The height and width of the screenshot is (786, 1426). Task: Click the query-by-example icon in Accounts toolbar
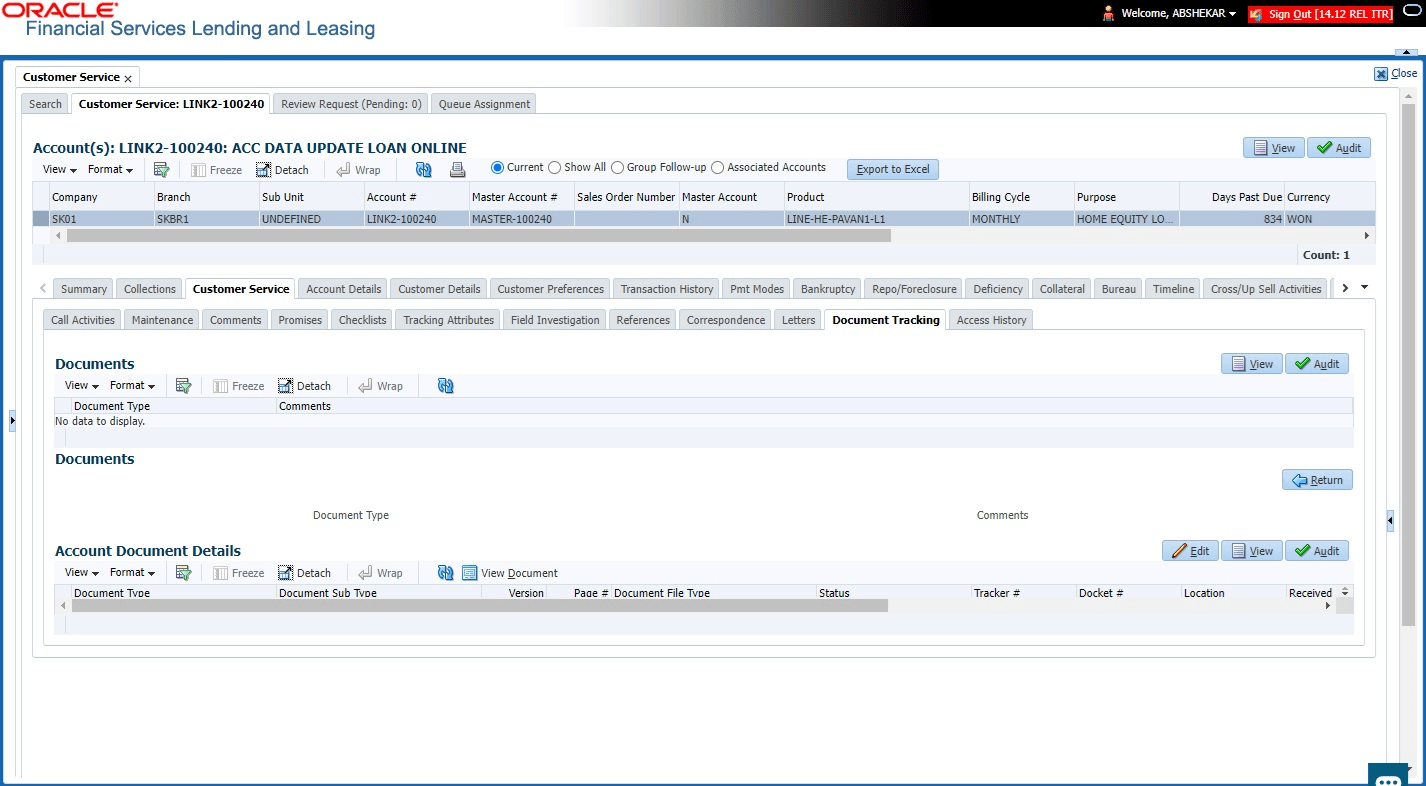(162, 169)
